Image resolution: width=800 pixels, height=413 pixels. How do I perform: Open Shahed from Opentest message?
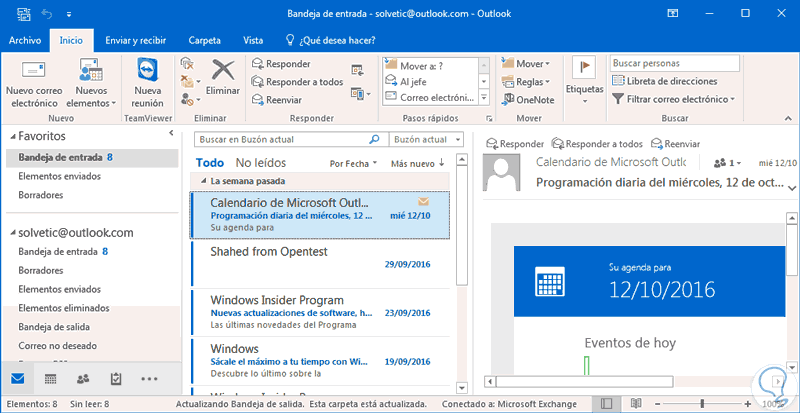pos(320,263)
